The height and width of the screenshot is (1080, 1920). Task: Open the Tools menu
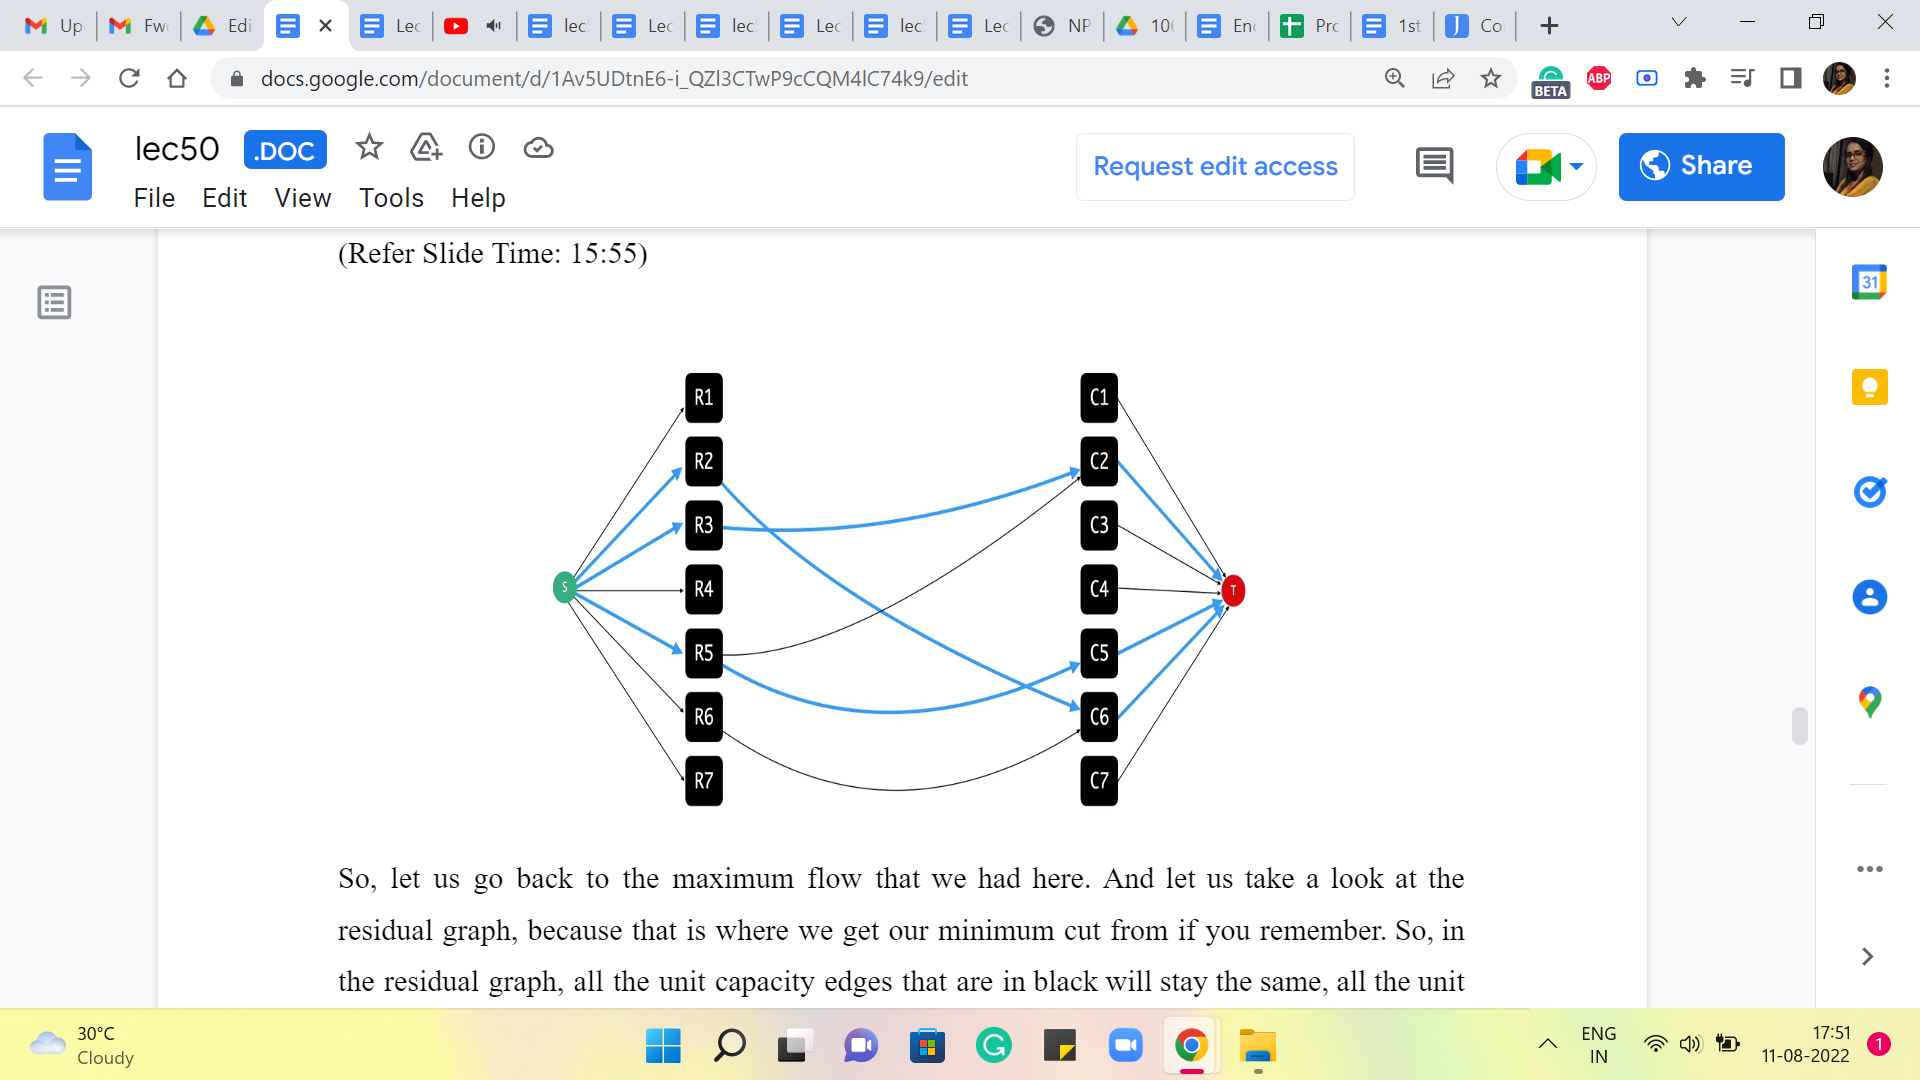coord(391,198)
